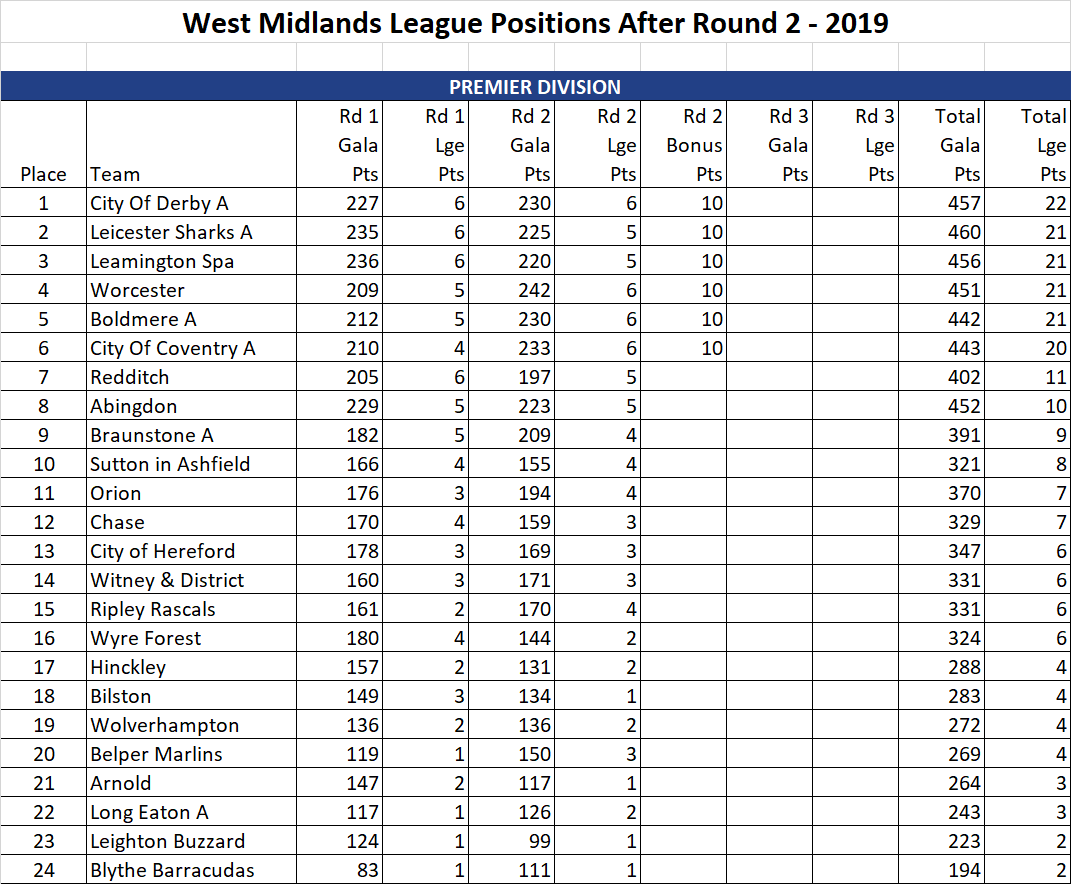Select the Blythe Barracudas row name
This screenshot has width=1071, height=884.
click(x=172, y=870)
